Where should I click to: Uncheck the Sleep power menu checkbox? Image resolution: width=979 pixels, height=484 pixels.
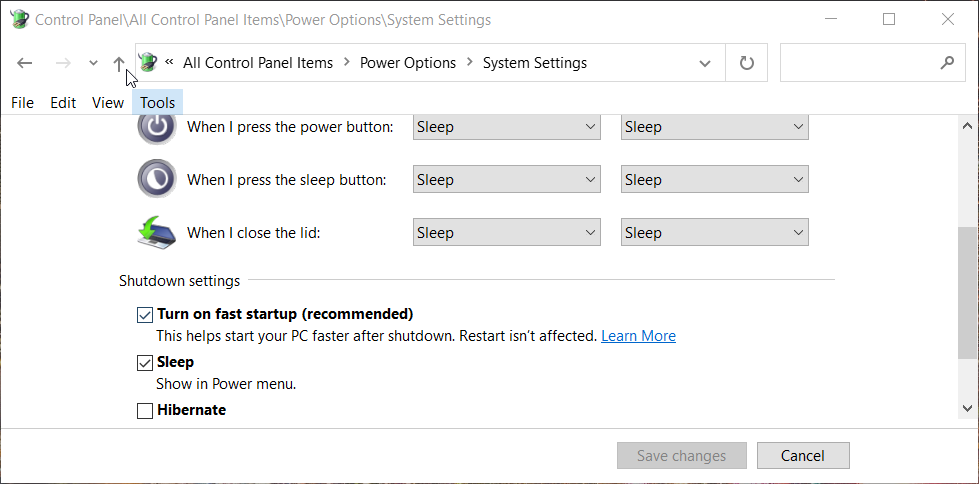coord(145,363)
